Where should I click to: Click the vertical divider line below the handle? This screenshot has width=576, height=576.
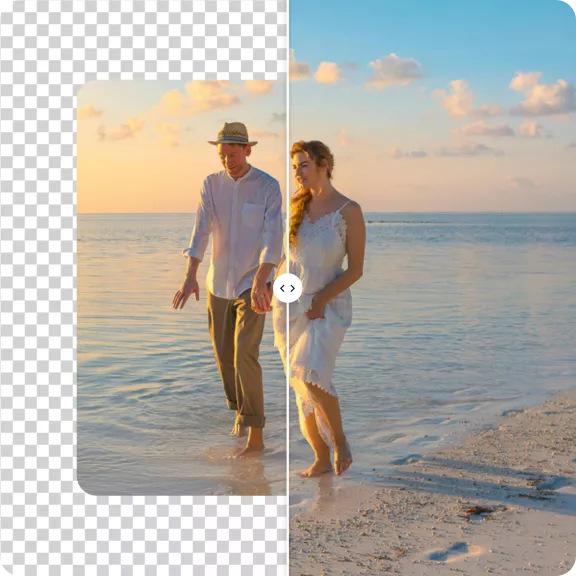(288, 439)
